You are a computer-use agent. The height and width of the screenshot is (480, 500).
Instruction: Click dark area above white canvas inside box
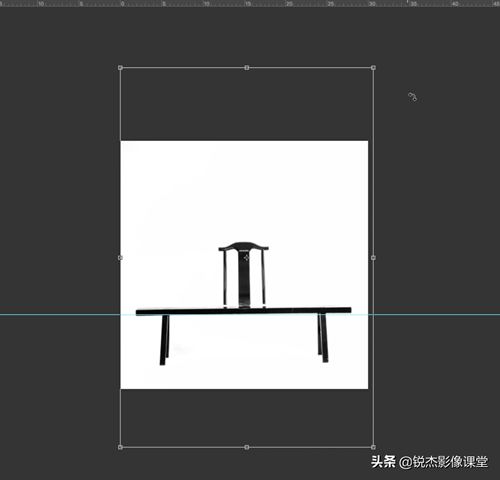(247, 104)
